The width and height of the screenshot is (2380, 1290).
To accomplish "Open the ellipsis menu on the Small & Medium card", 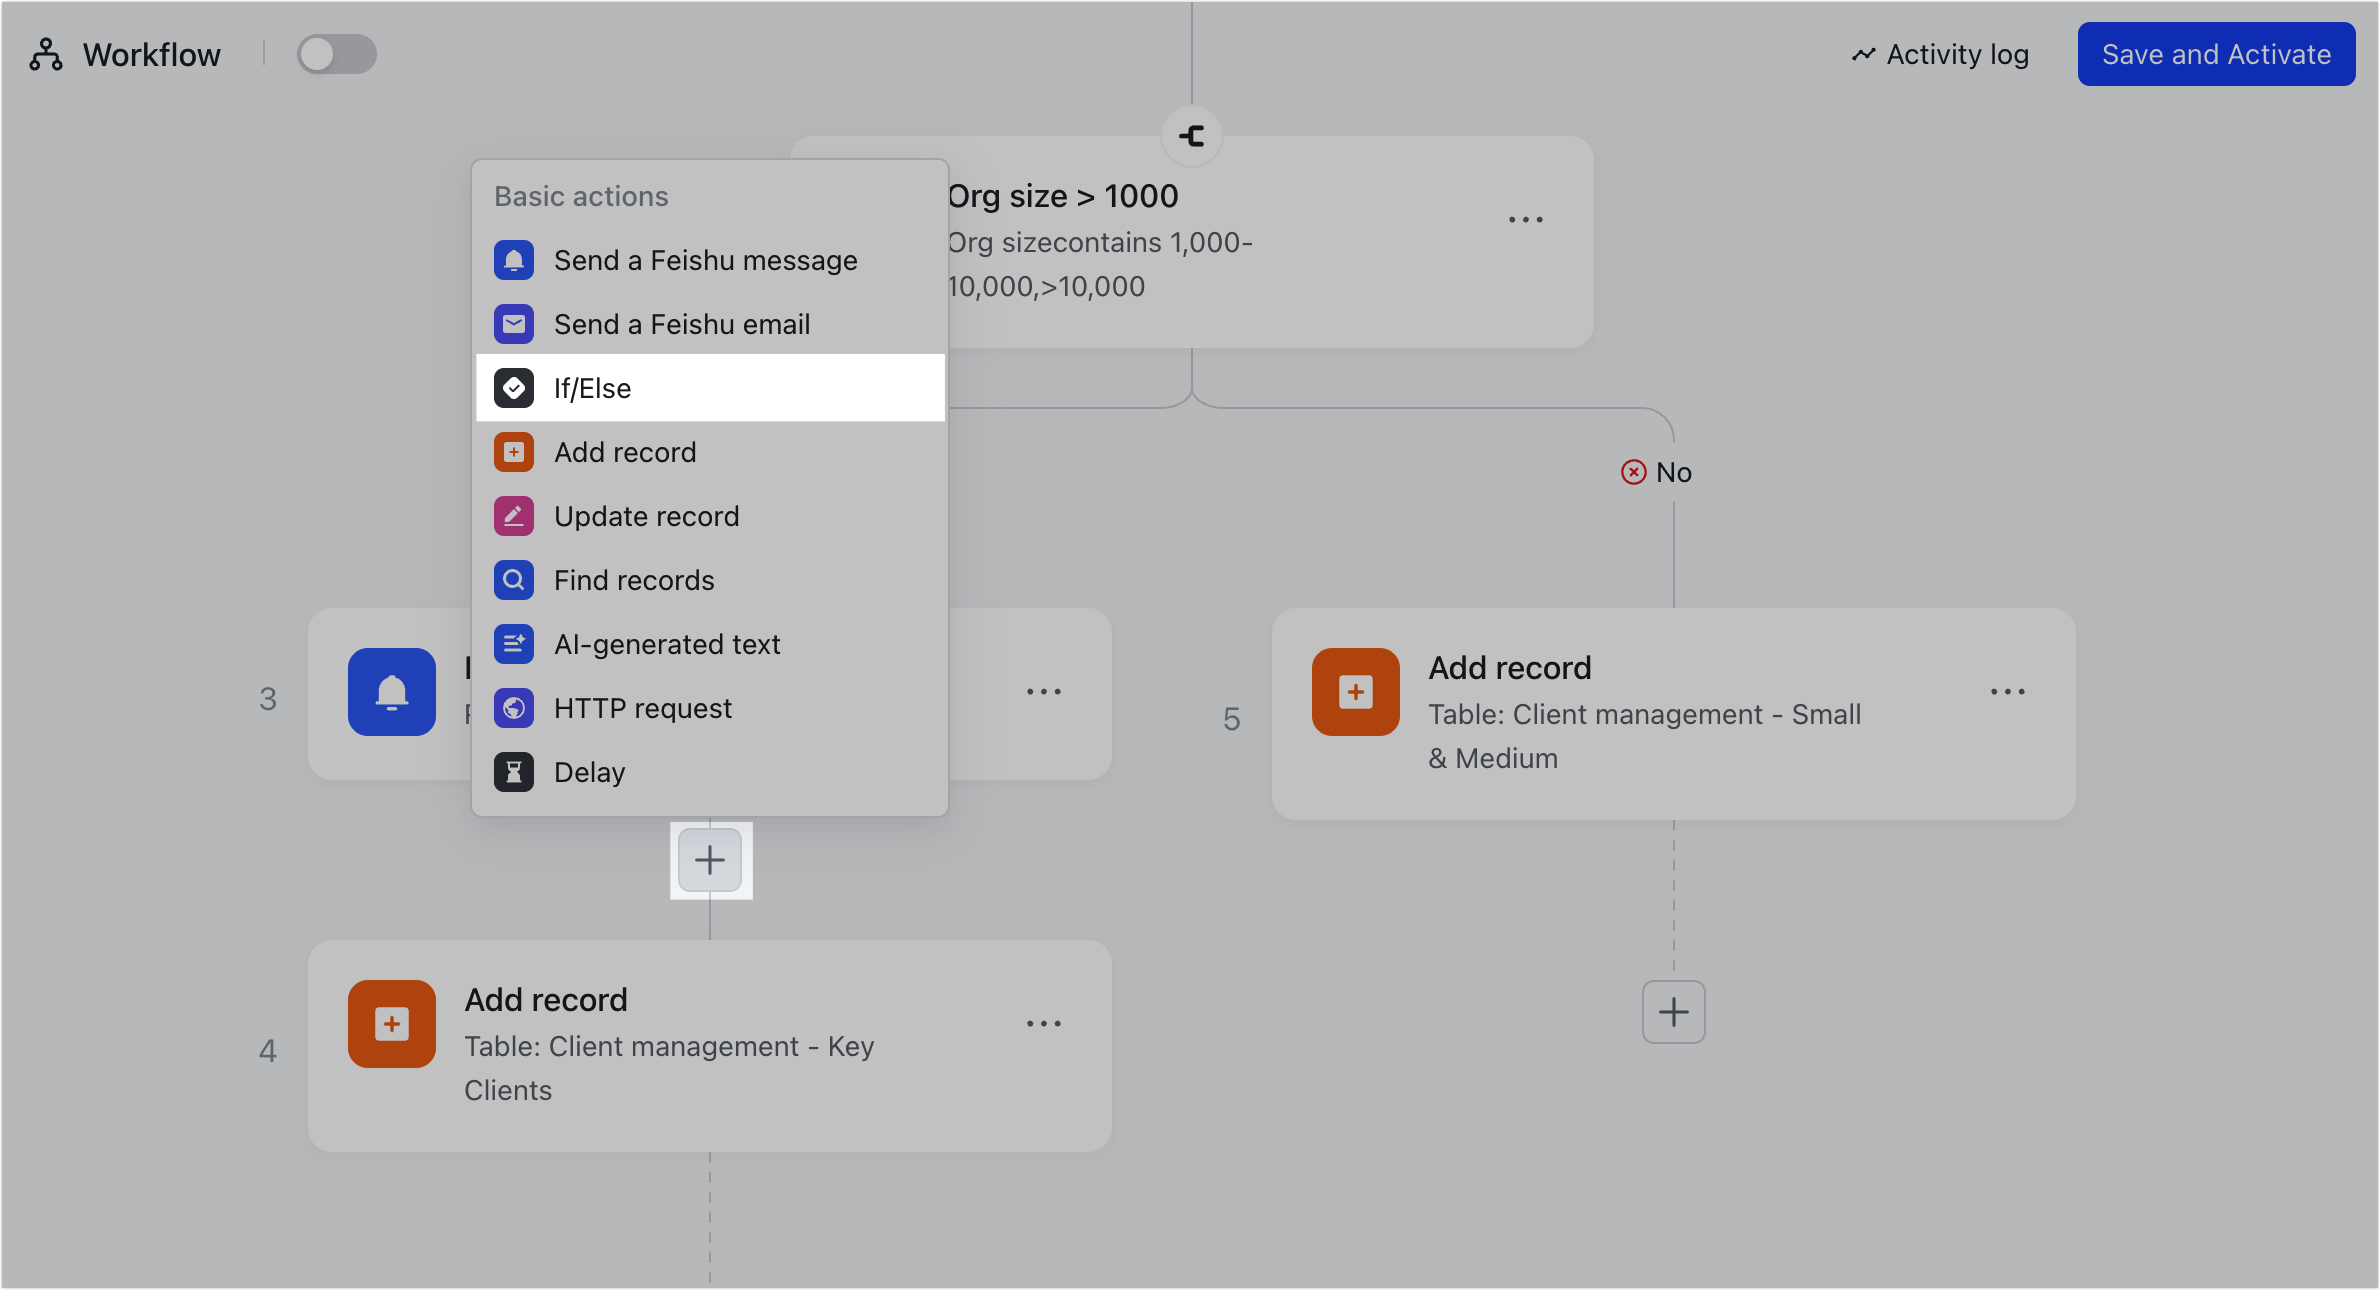I will 2008,691.
